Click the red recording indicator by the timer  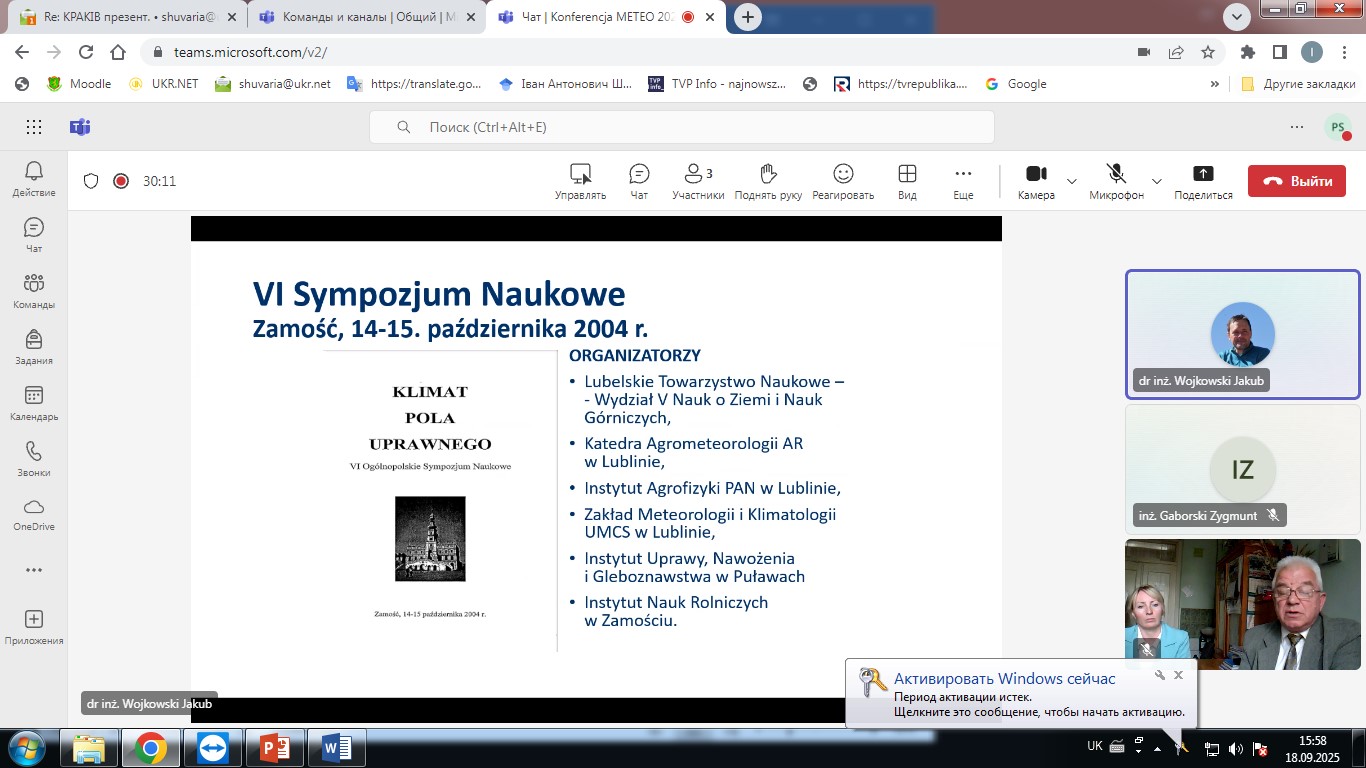[x=121, y=181]
